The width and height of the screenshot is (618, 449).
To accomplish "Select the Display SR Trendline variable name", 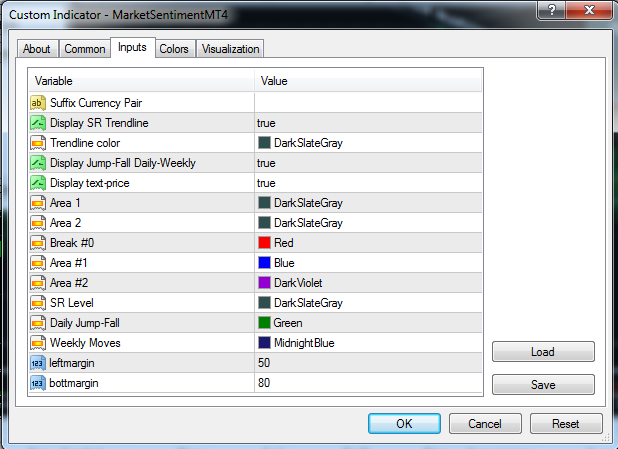I will (x=99, y=123).
